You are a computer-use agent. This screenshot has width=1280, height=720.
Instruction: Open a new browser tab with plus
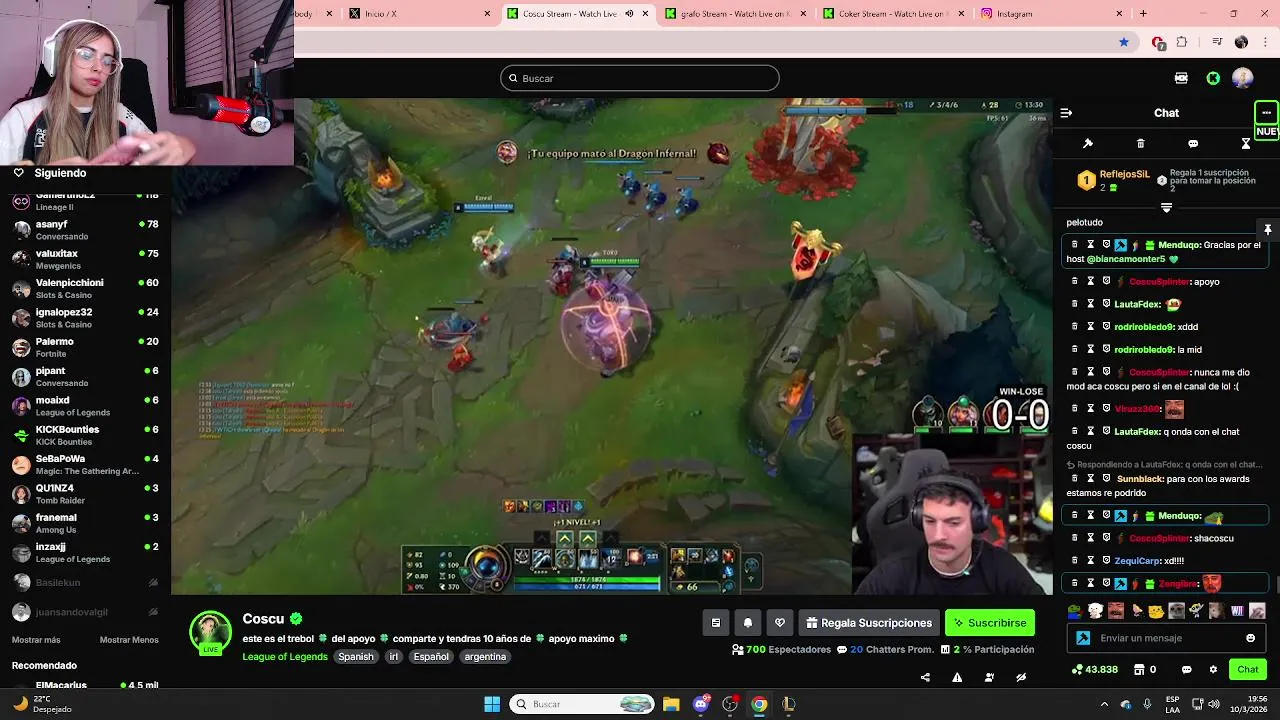coord(1143,14)
